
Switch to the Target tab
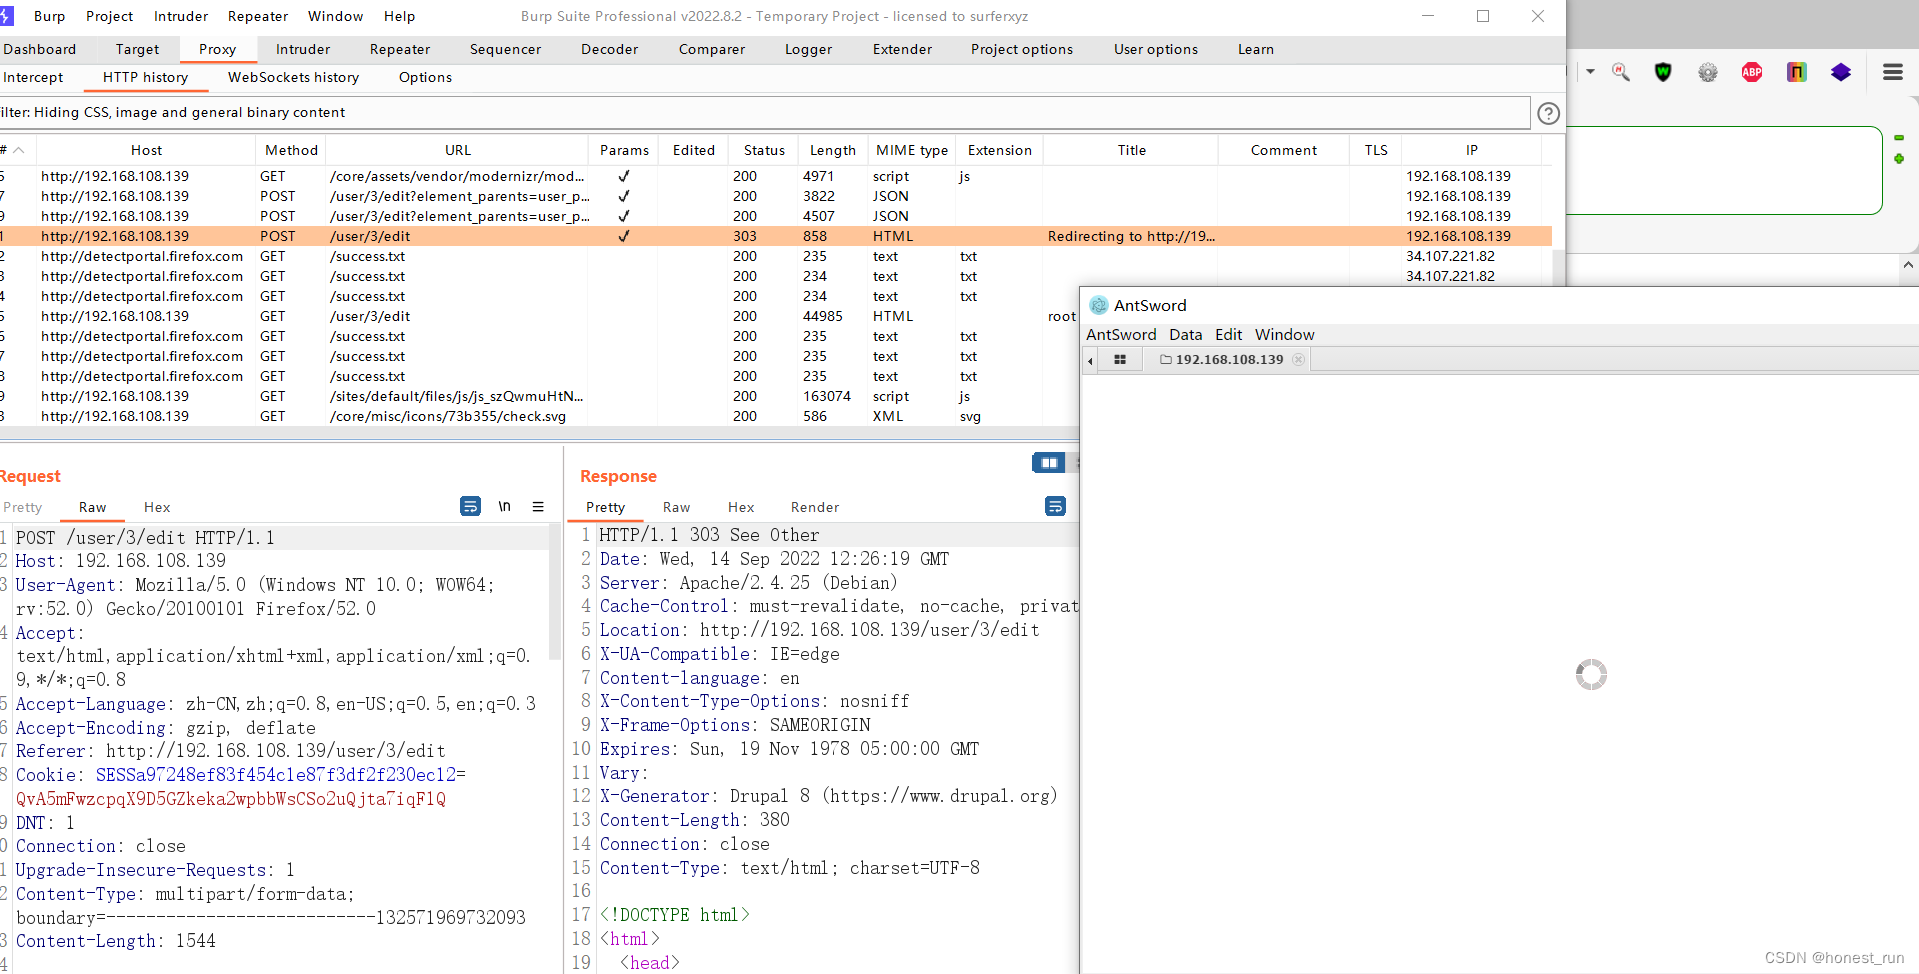coord(137,49)
